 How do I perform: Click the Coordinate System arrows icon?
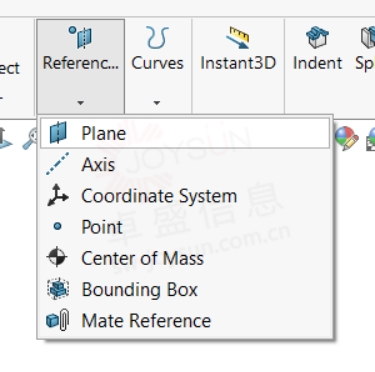[x=57, y=195]
